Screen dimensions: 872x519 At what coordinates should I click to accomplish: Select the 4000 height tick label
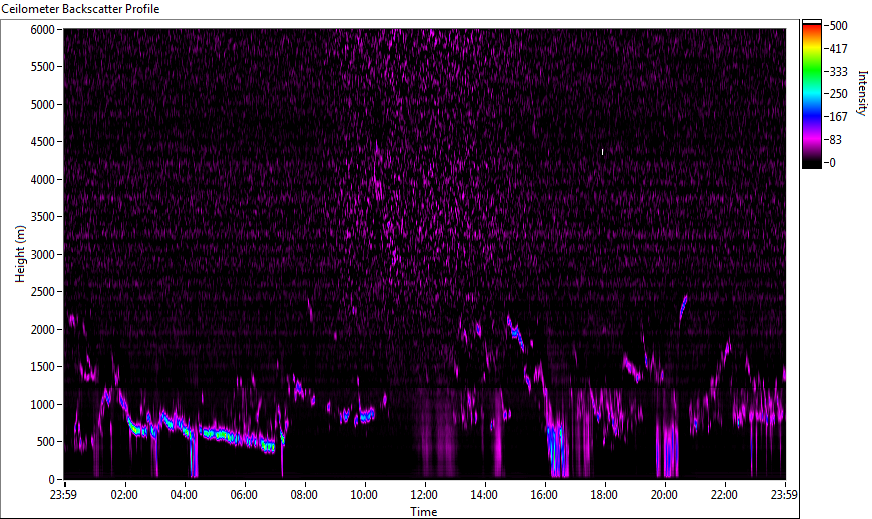(43, 180)
